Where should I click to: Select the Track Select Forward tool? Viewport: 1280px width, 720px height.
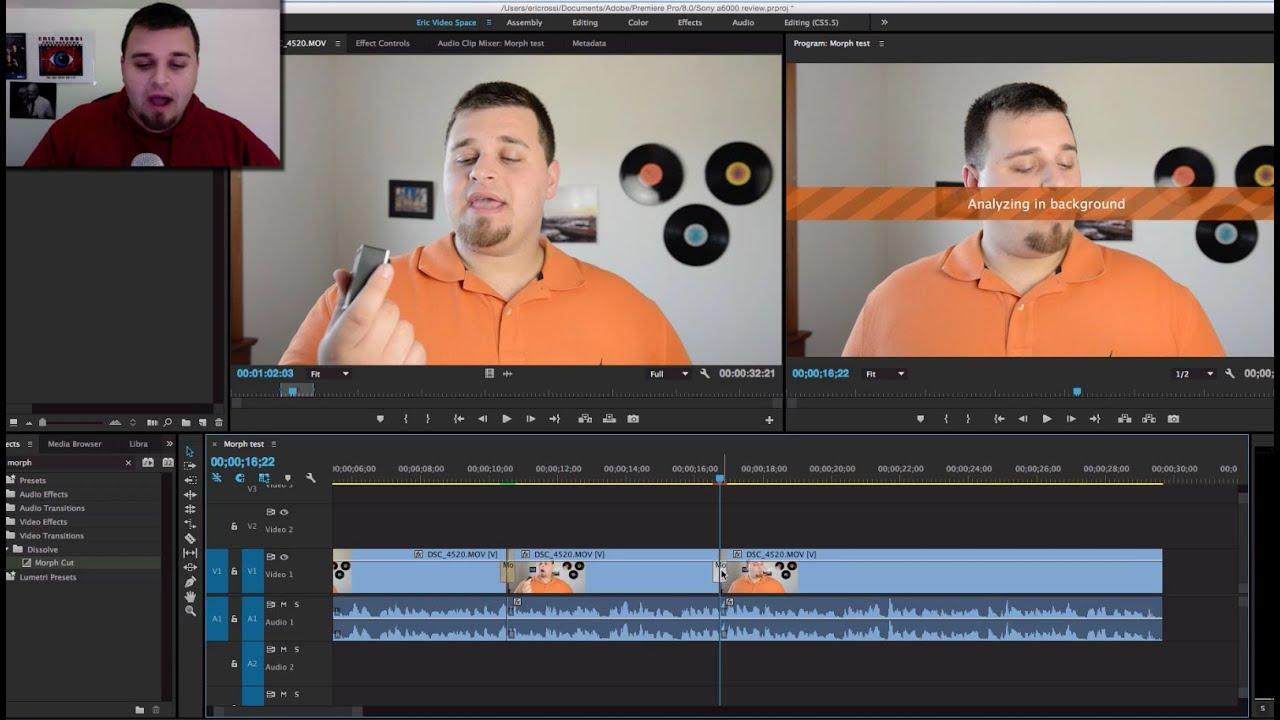[190, 466]
